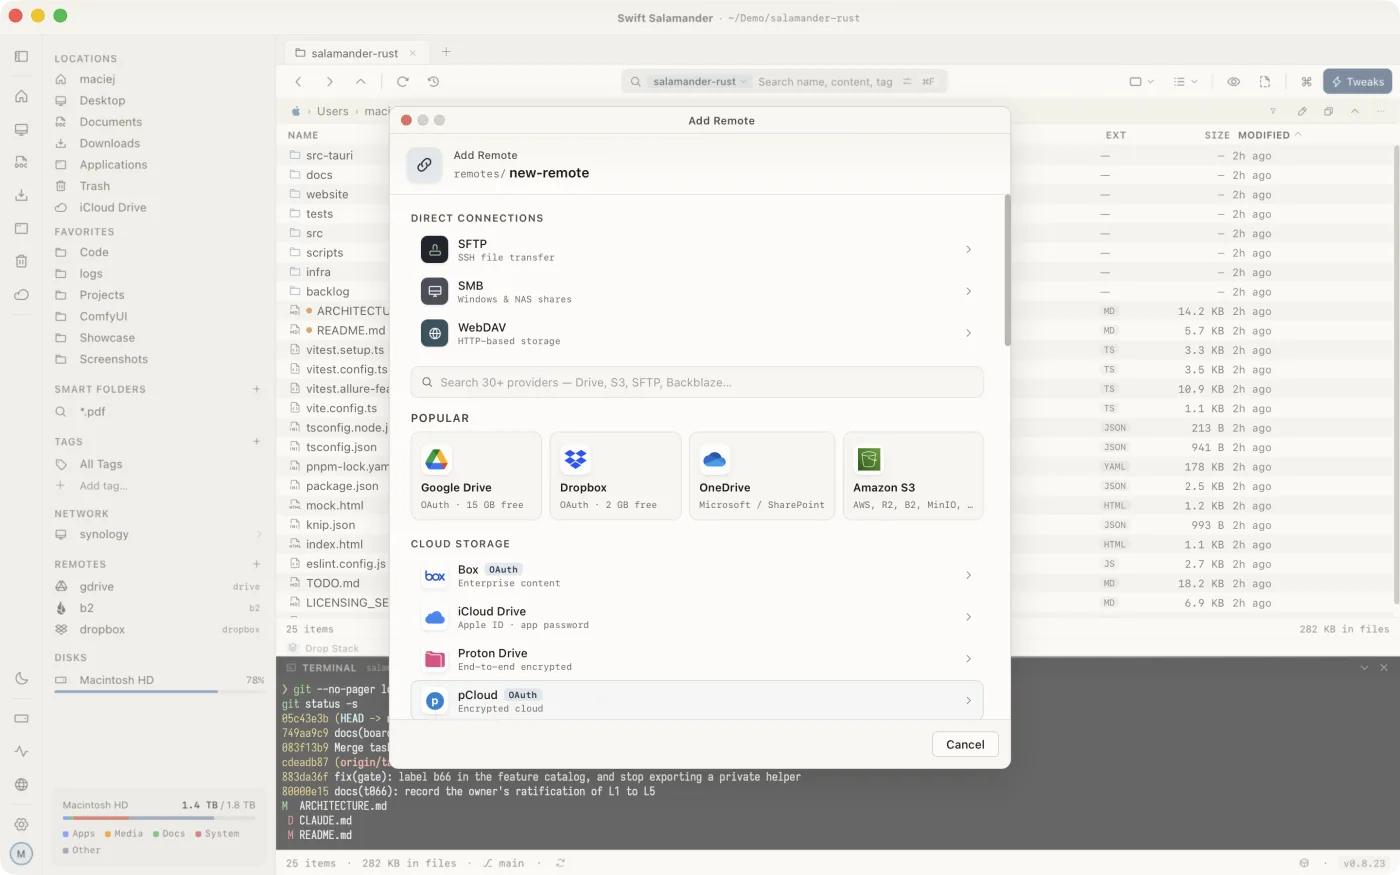Open the command palette ⌘ icon
The width and height of the screenshot is (1400, 875).
1306,82
